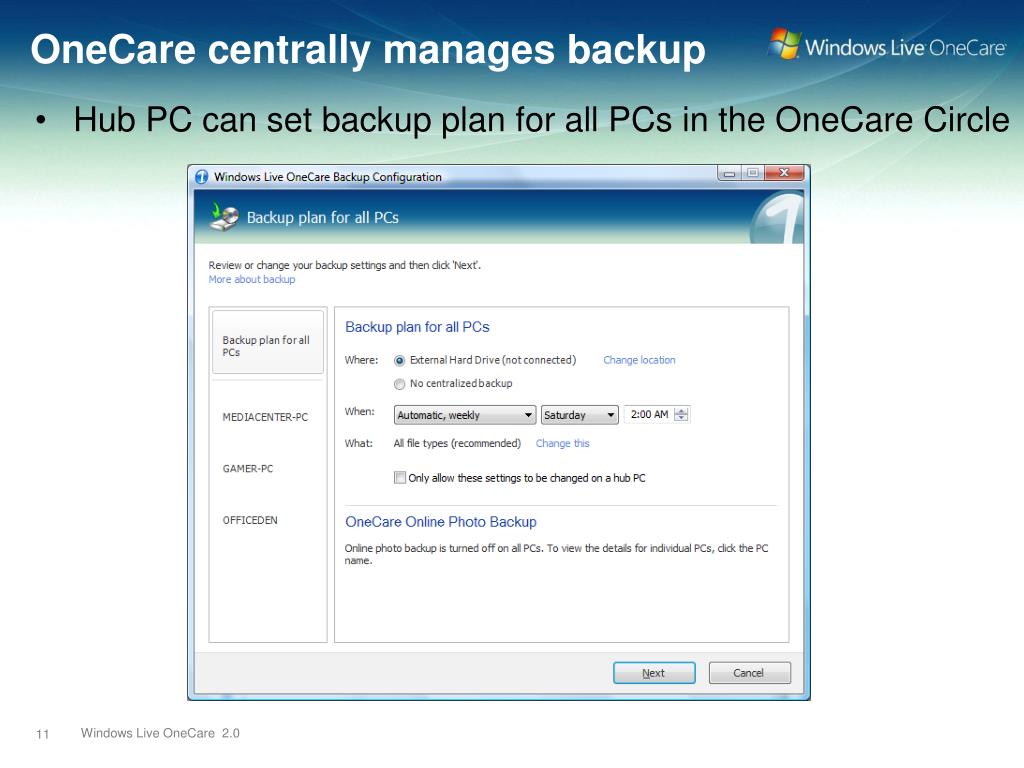Click the Change location link
Image resolution: width=1024 pixels, height=768 pixels.
pyautogui.click(x=639, y=360)
